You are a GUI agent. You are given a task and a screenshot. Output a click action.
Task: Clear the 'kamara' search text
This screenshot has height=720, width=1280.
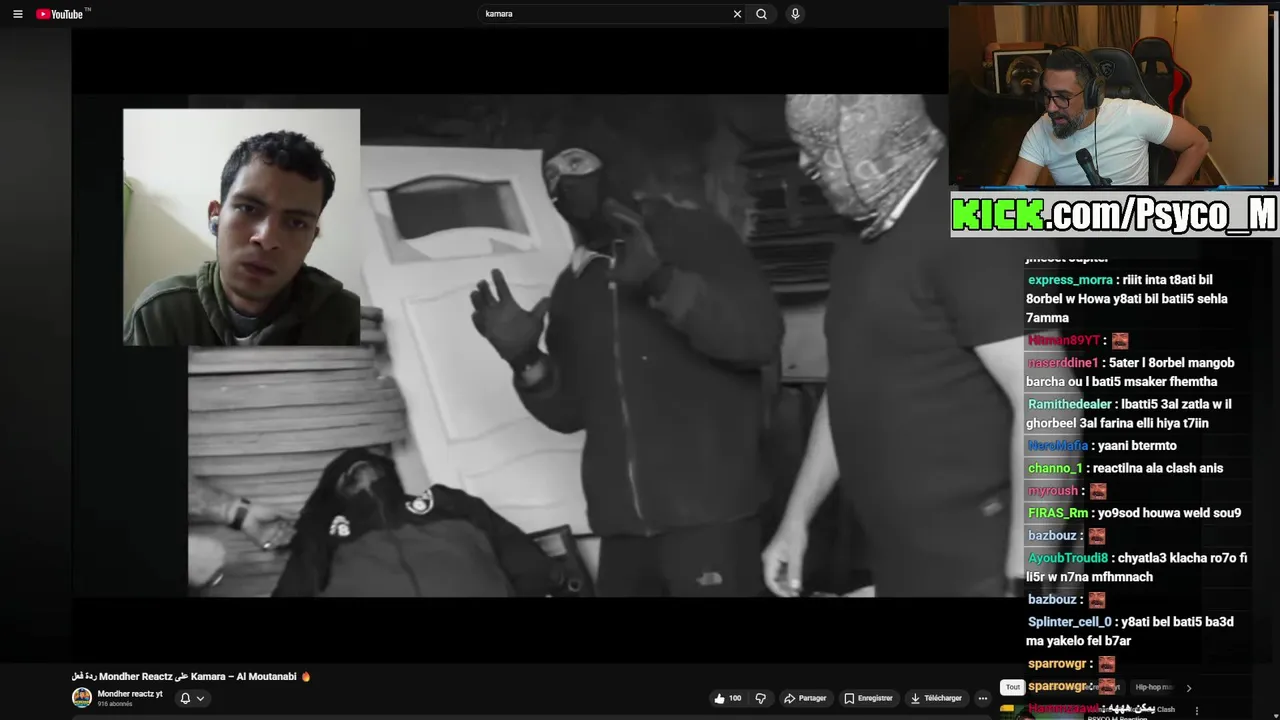tap(737, 14)
